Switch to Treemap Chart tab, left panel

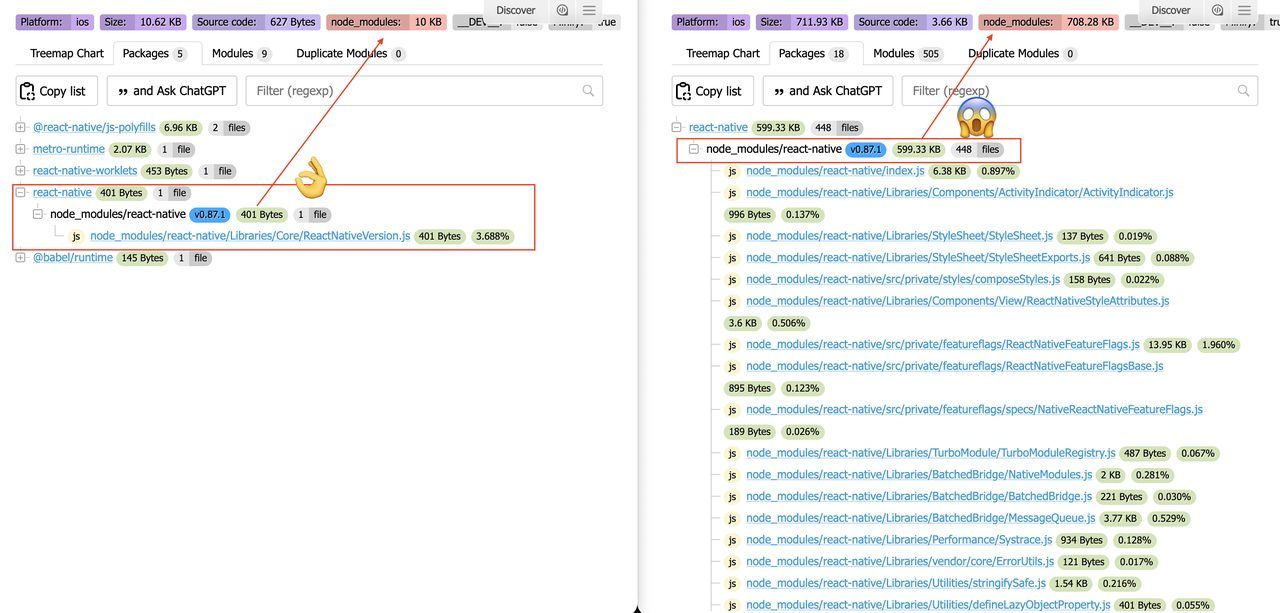click(67, 54)
